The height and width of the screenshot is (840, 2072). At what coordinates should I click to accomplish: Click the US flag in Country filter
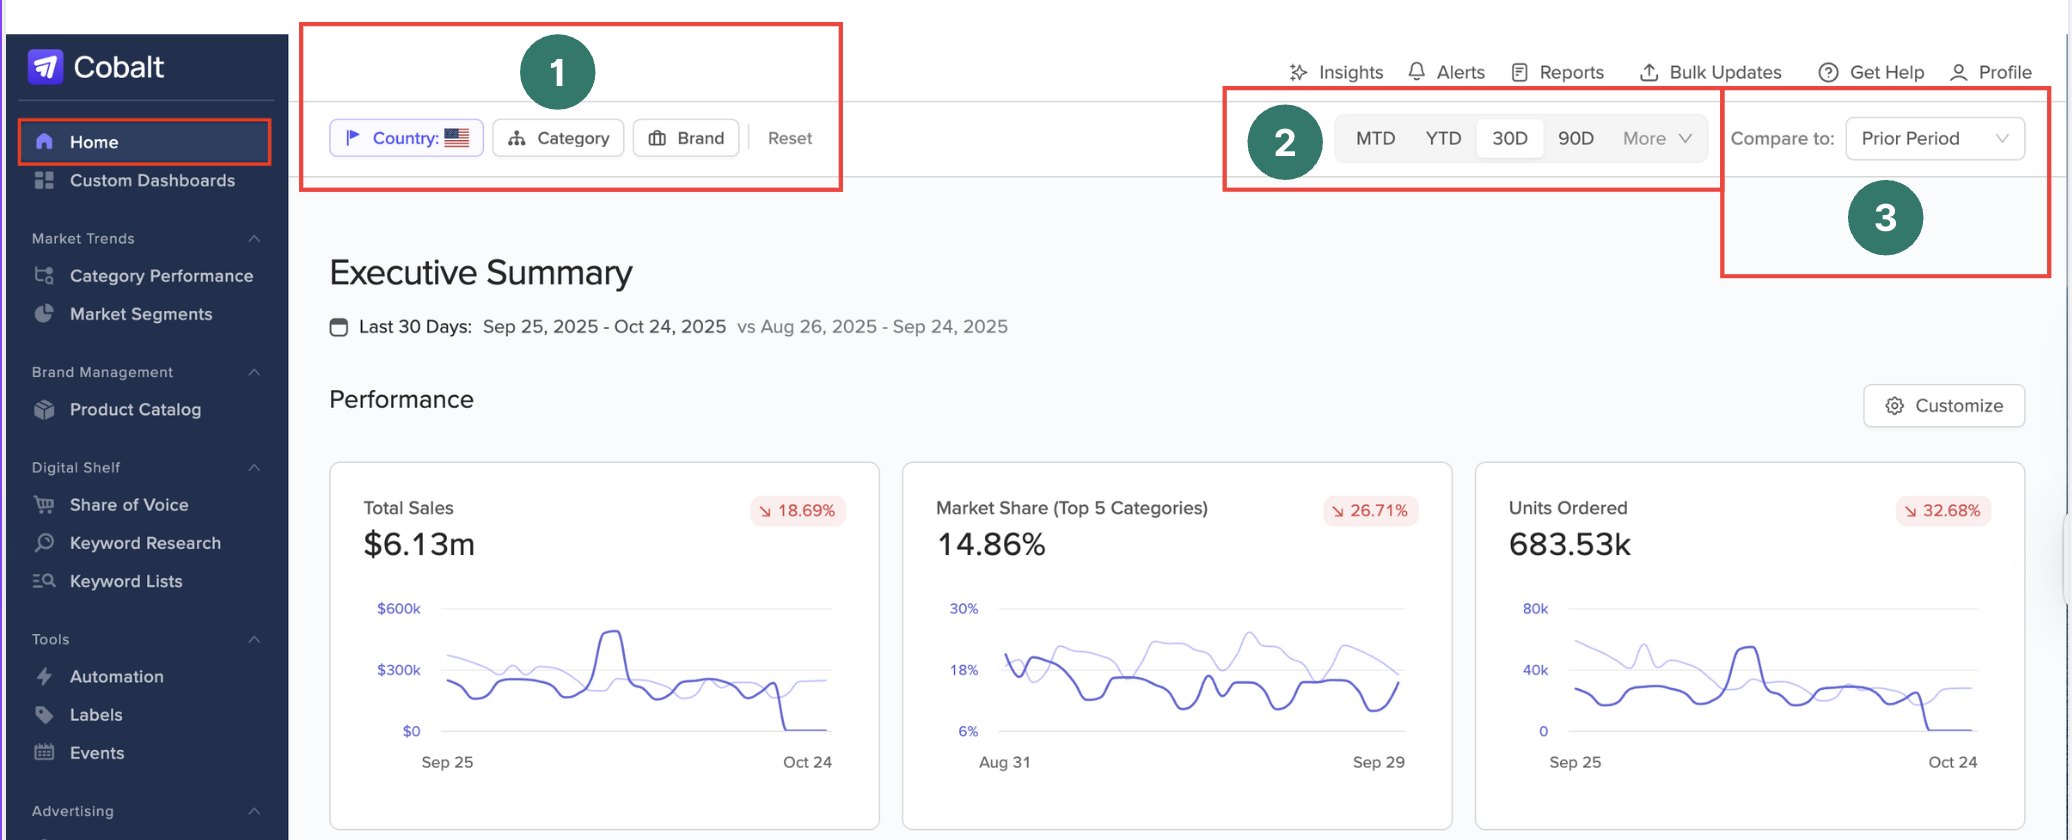click(457, 138)
